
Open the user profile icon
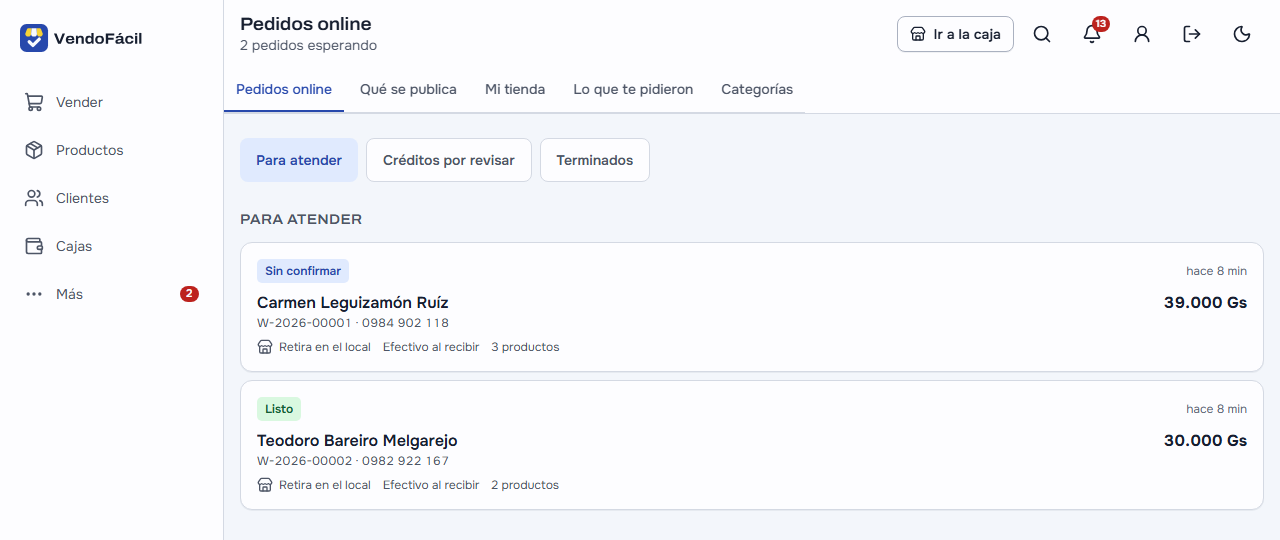[1142, 34]
